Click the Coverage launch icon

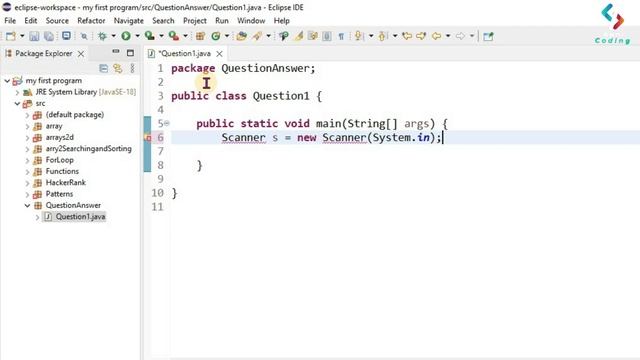point(149,36)
